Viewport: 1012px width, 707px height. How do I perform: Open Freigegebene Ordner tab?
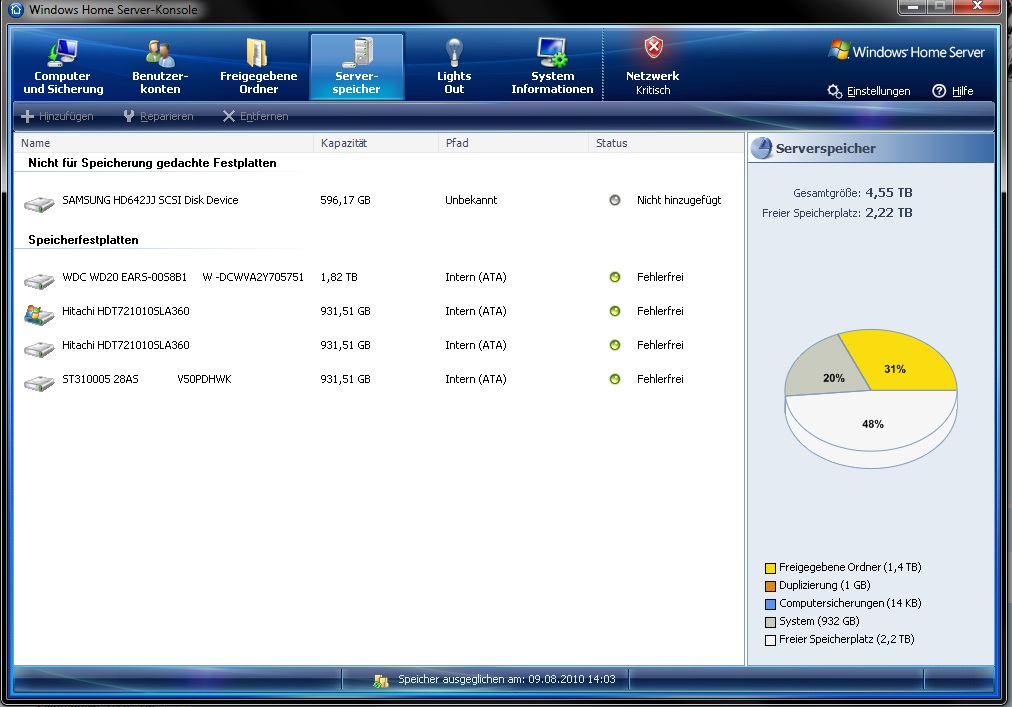point(258,67)
